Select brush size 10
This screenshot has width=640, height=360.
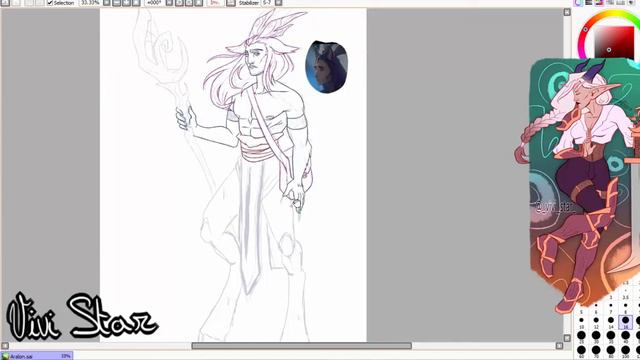click(581, 323)
